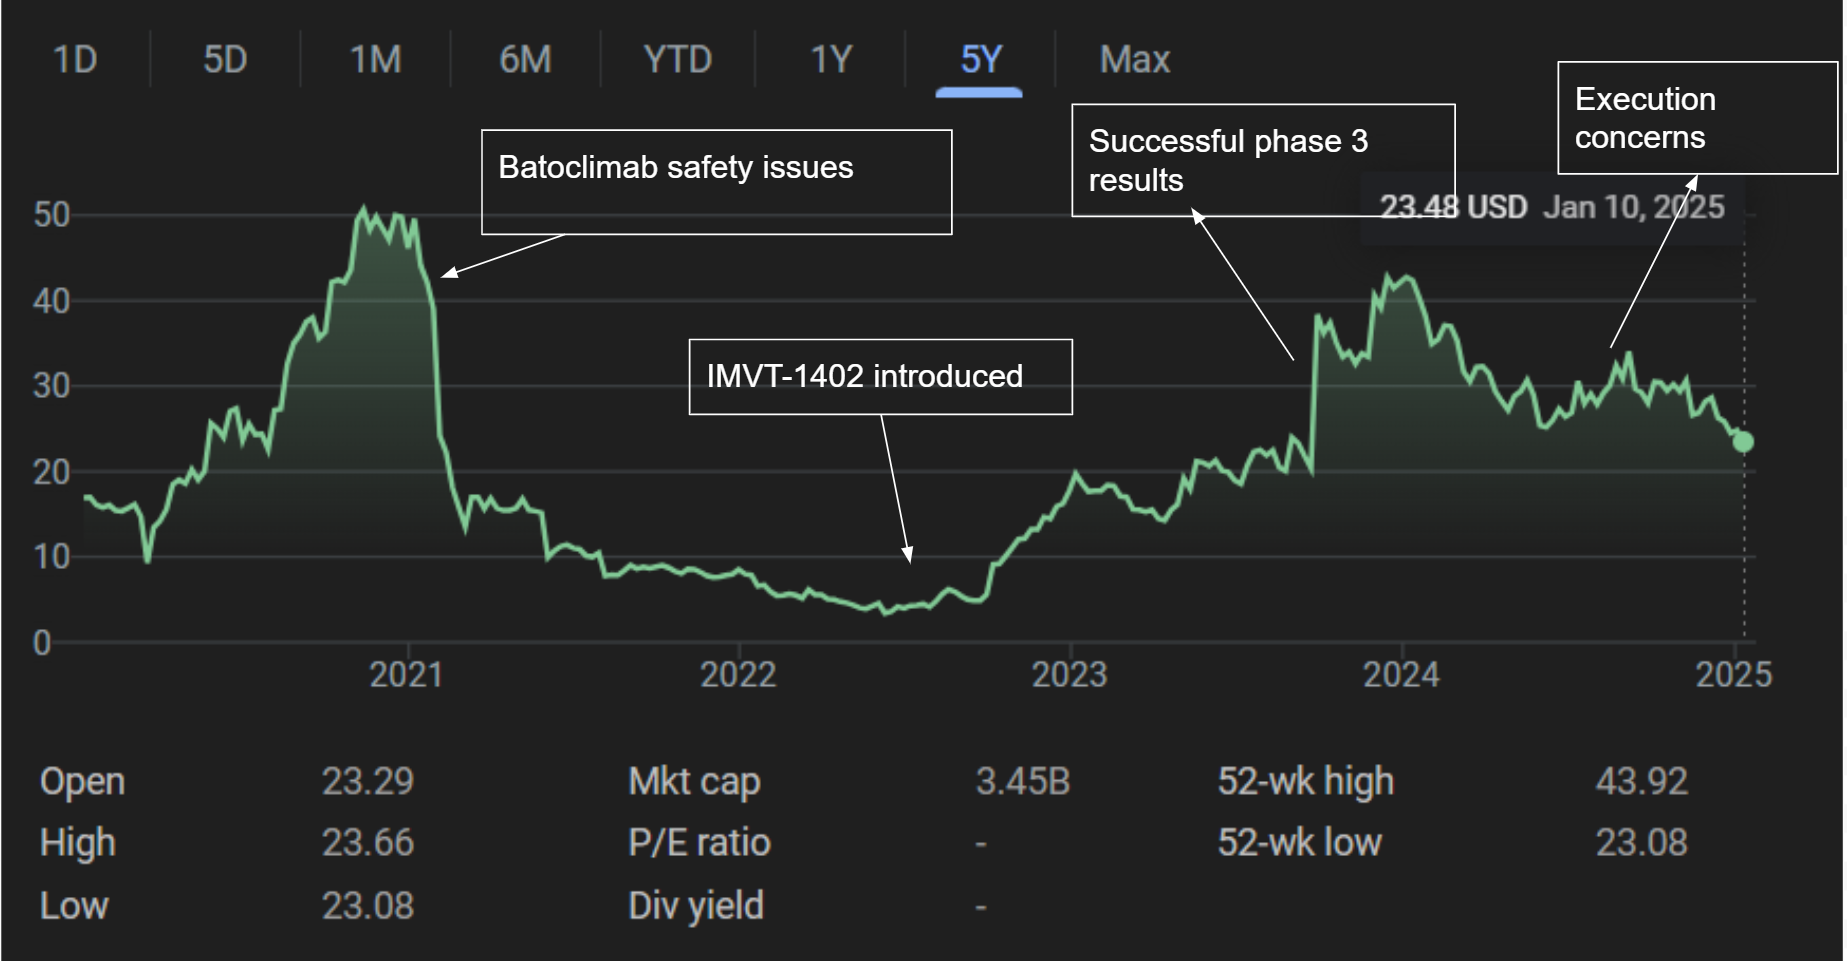Switch to the 6M range tab

point(525,59)
